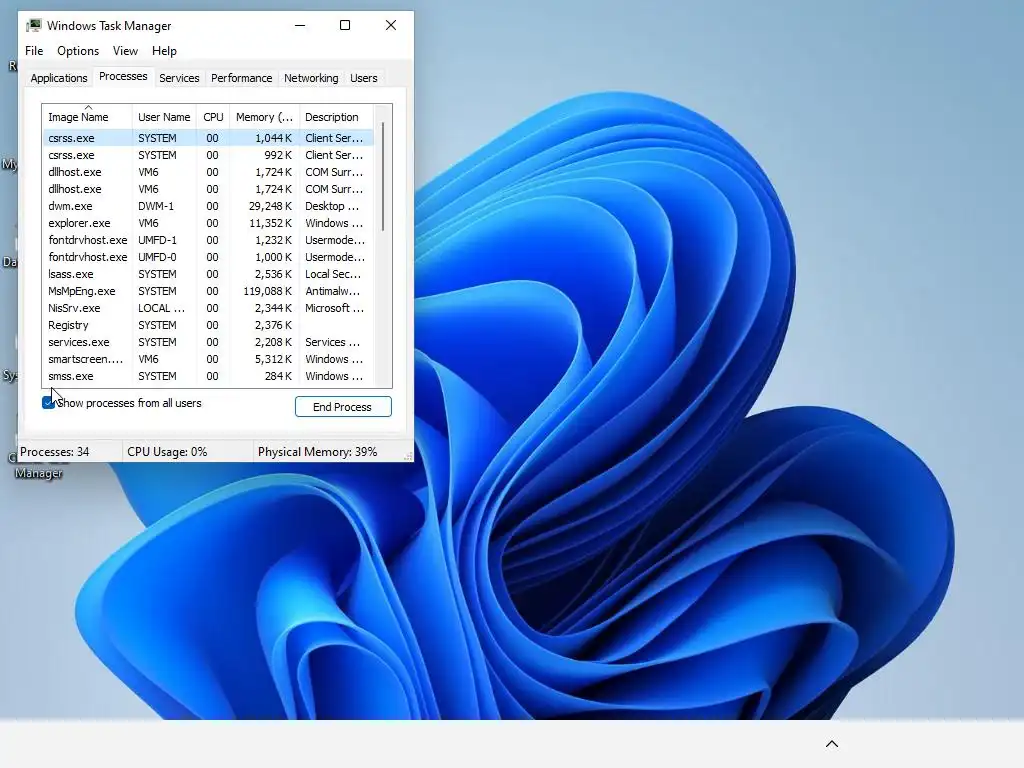Click Physical Memory: 39% status entry
Image resolution: width=1024 pixels, height=768 pixels.
pyautogui.click(x=317, y=452)
